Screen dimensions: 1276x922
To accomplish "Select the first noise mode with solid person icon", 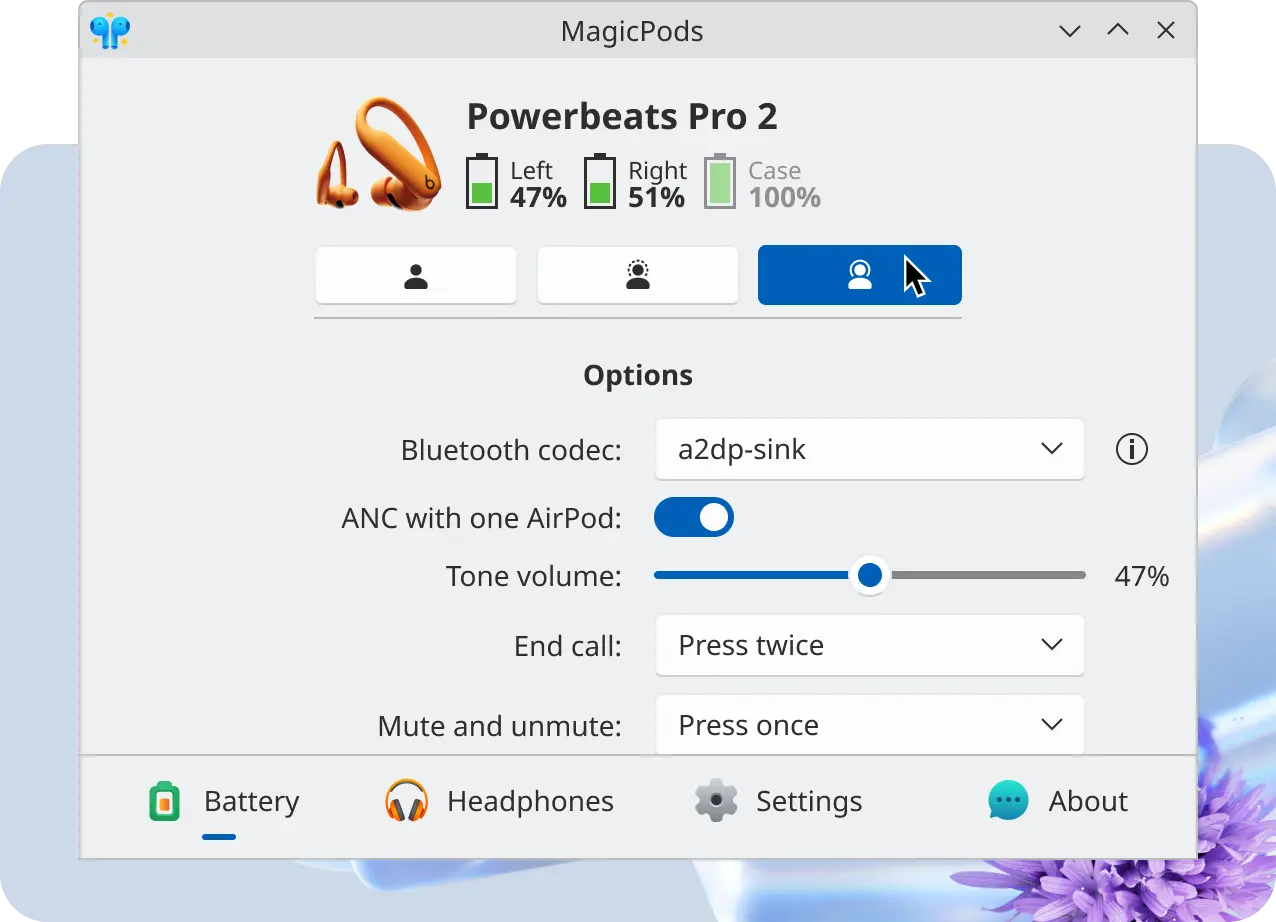I will [x=416, y=275].
